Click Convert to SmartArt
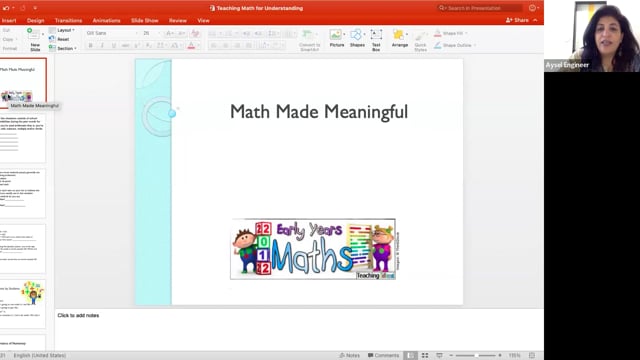The height and width of the screenshot is (360, 640). pyautogui.click(x=309, y=40)
